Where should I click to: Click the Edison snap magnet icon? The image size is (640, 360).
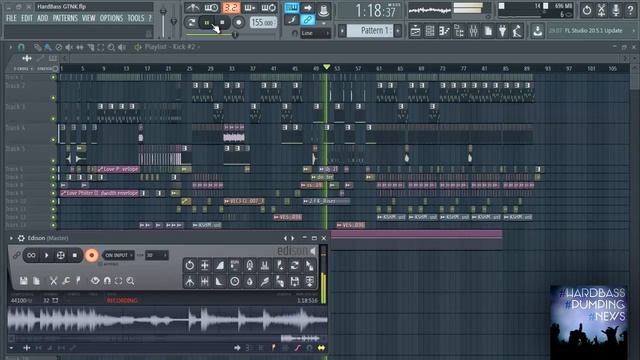107,281
